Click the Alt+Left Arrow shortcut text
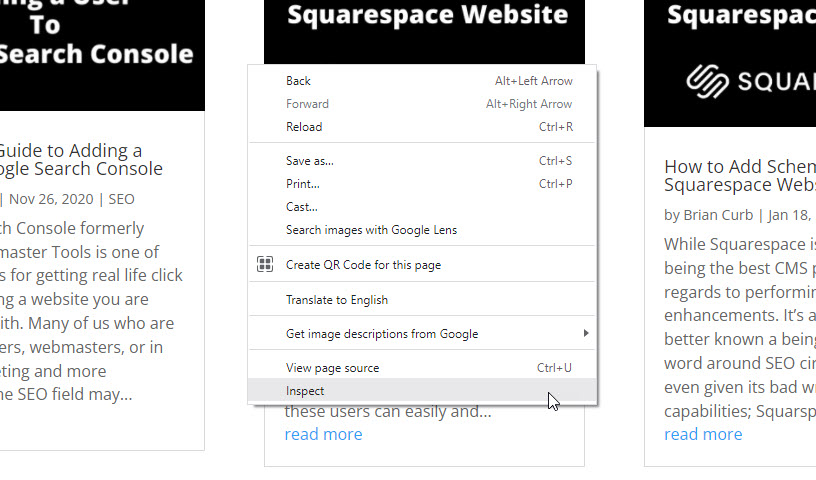The height and width of the screenshot is (480, 816). (533, 81)
